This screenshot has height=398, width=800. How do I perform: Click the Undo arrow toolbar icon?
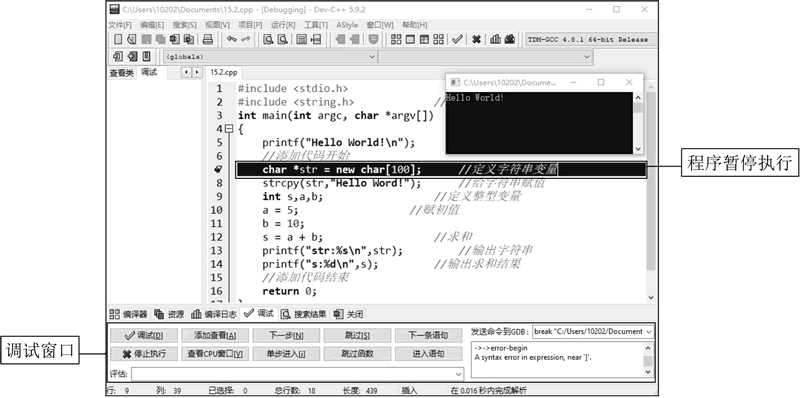[x=232, y=39]
